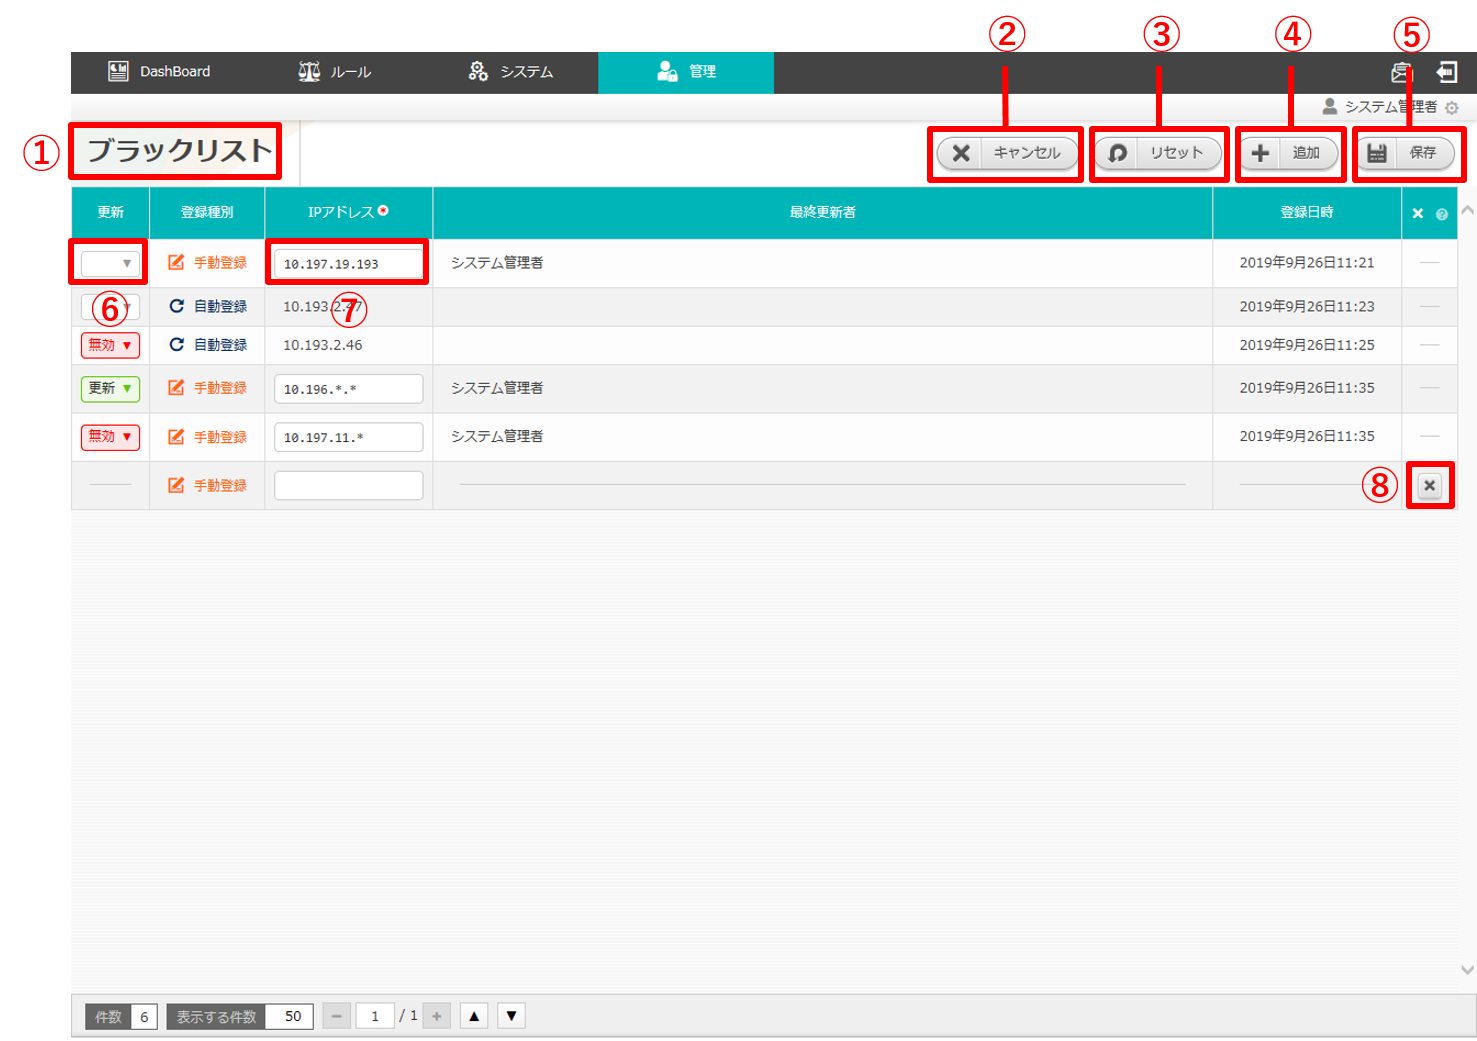Open the DashBoard tab

click(160, 72)
